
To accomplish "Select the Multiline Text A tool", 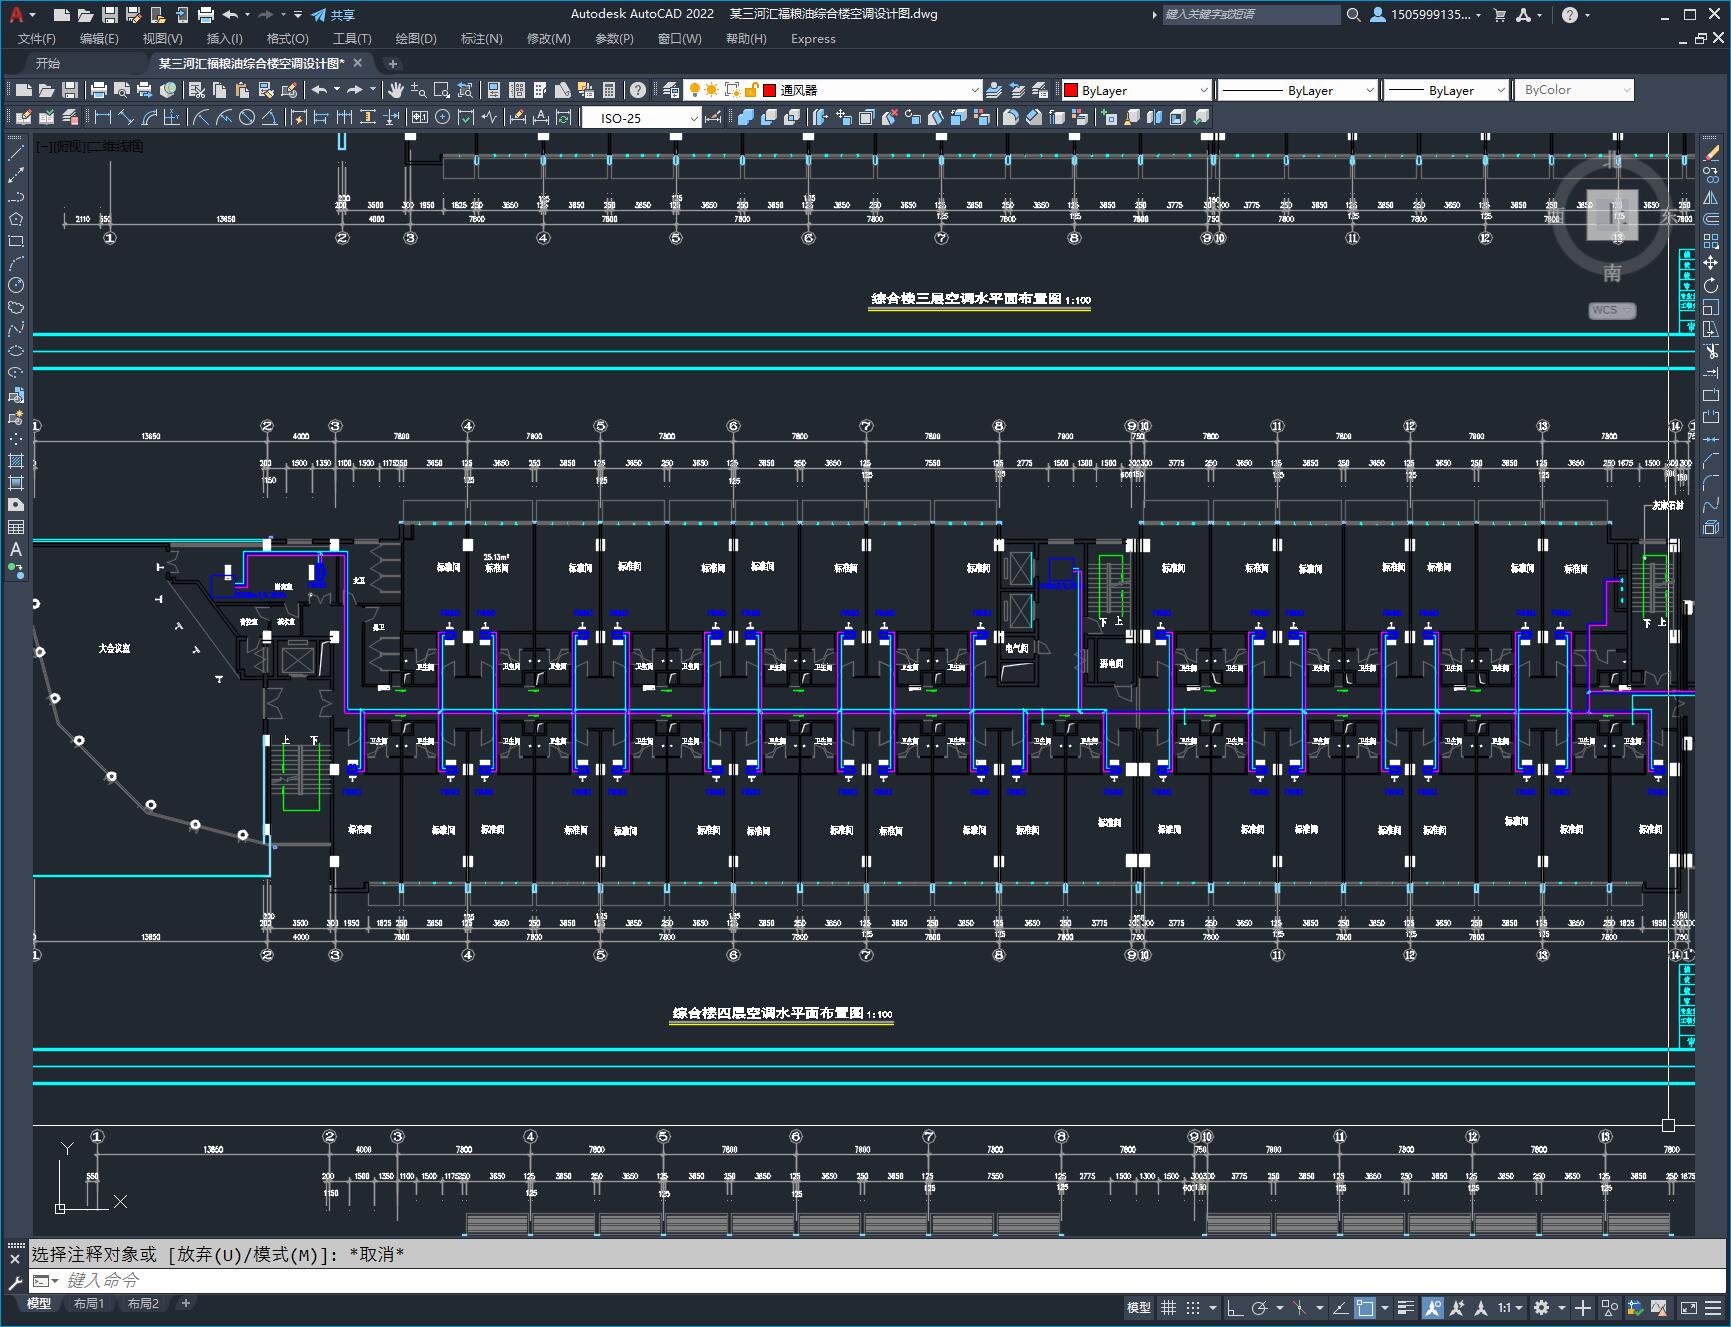I will (16, 549).
